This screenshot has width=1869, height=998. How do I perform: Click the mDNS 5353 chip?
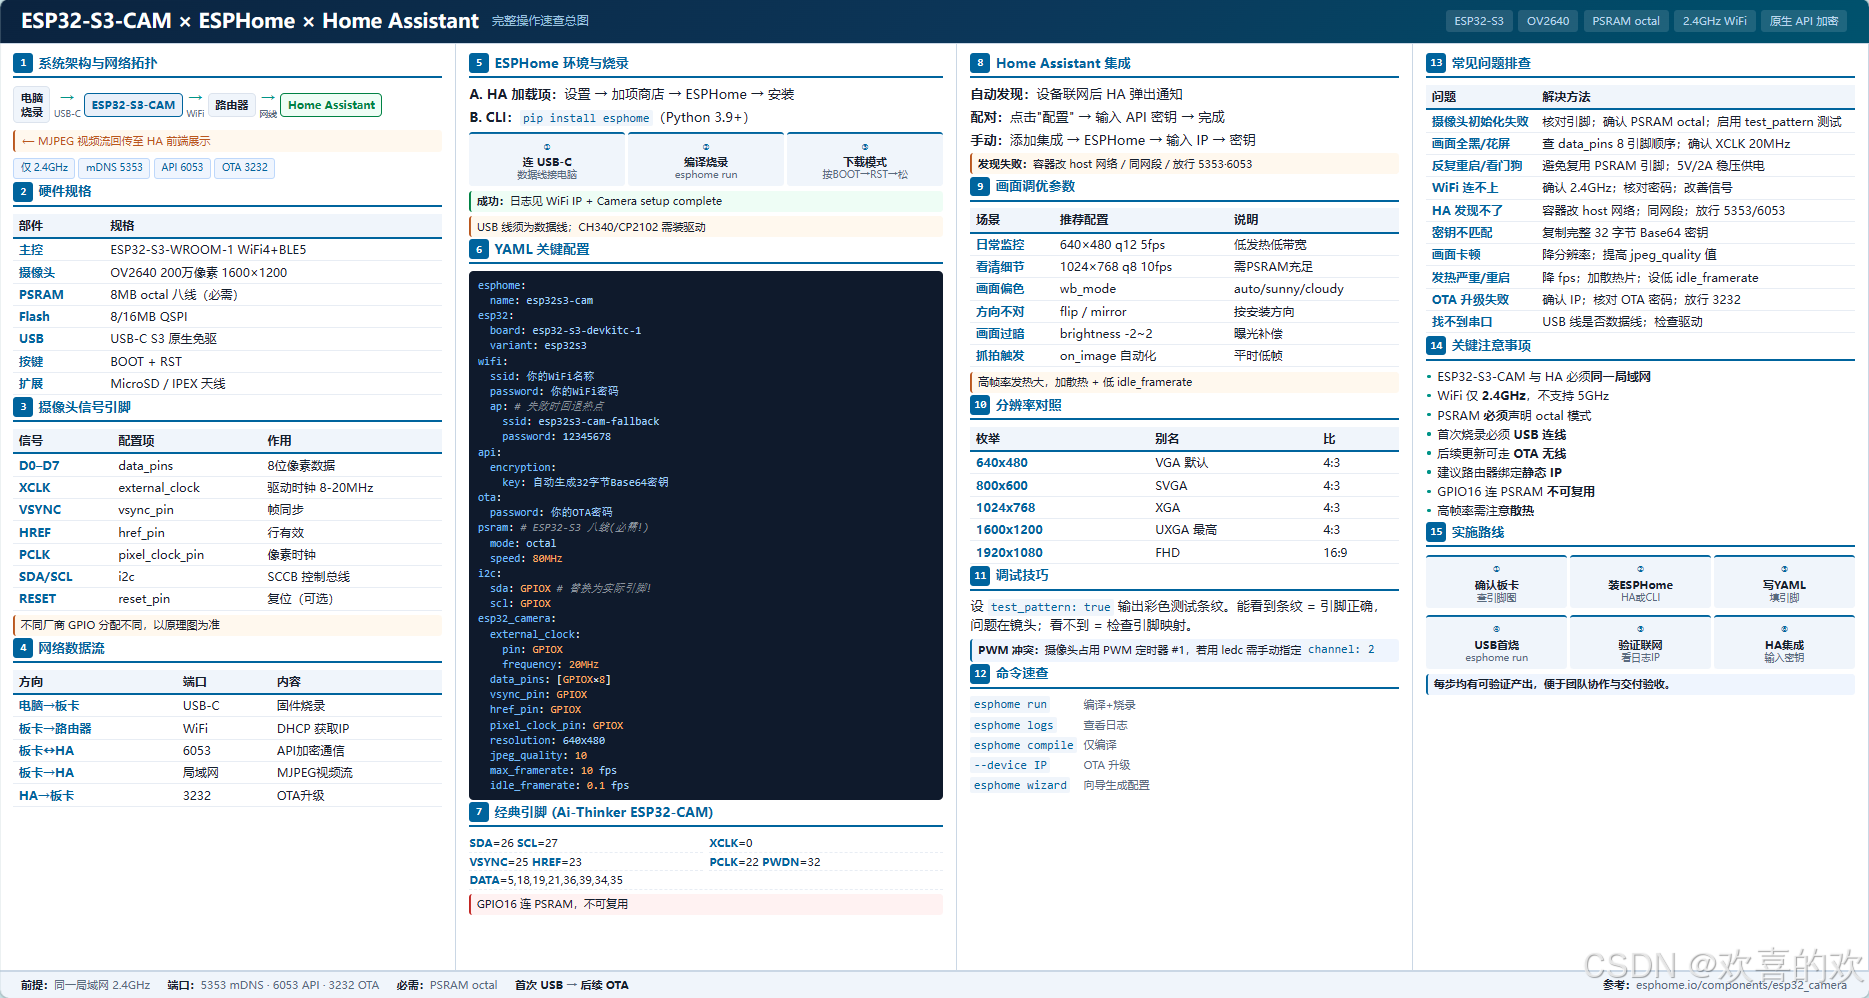click(x=114, y=168)
